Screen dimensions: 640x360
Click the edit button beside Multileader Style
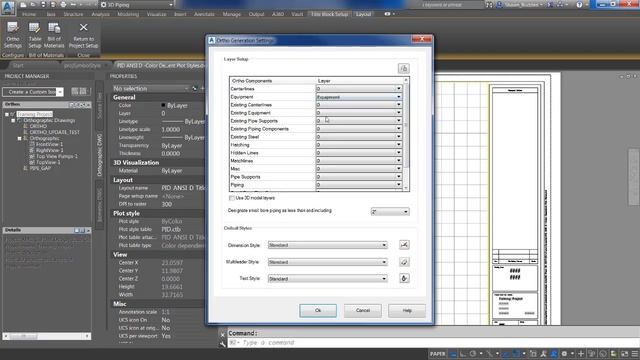click(404, 262)
